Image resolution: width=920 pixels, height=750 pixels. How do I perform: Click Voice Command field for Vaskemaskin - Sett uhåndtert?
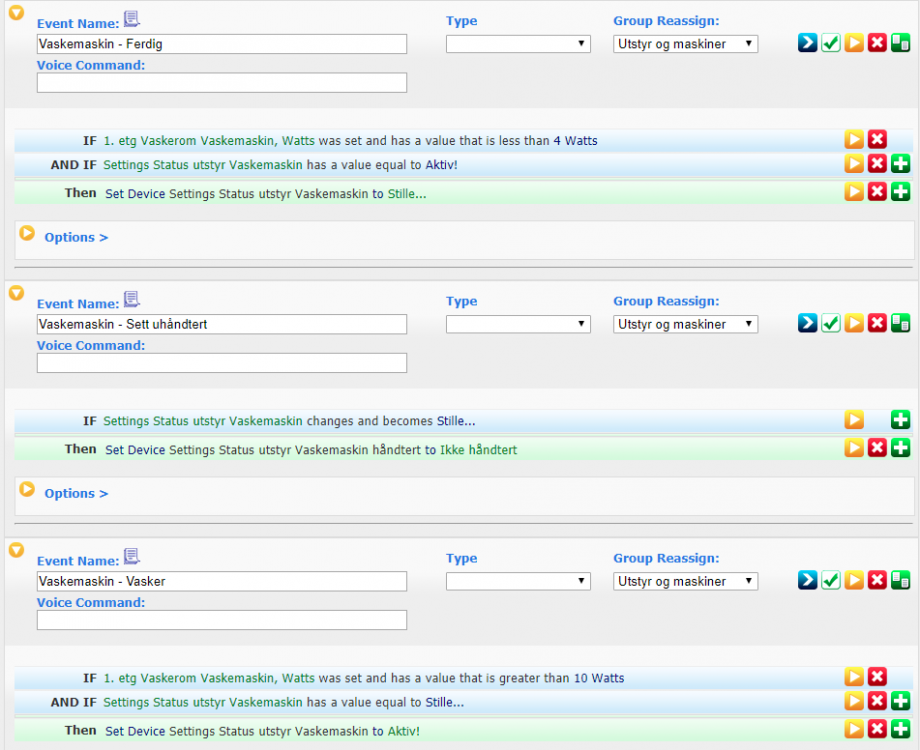222,363
